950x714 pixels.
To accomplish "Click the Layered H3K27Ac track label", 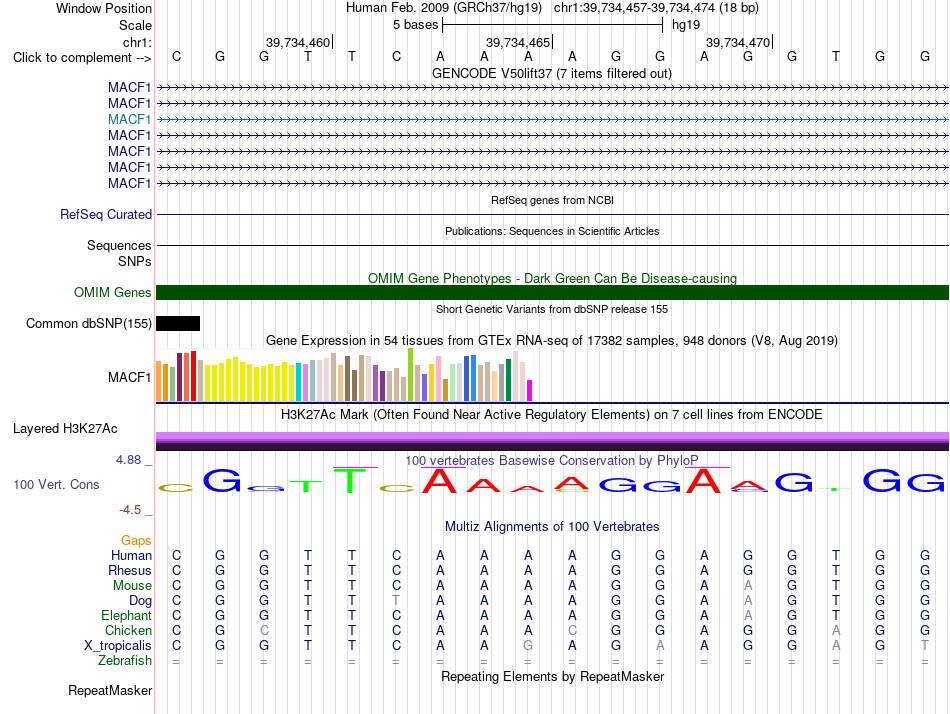I will 65,429.
